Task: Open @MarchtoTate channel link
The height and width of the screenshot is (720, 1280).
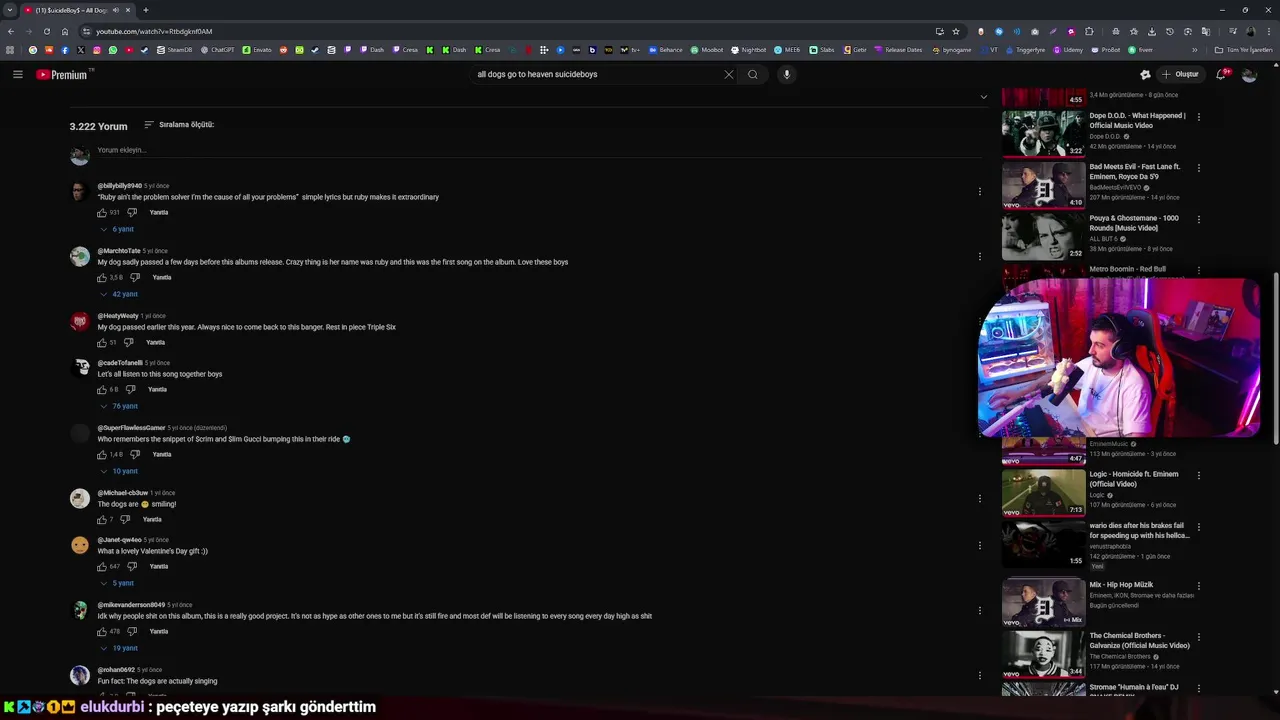Action: [119, 251]
